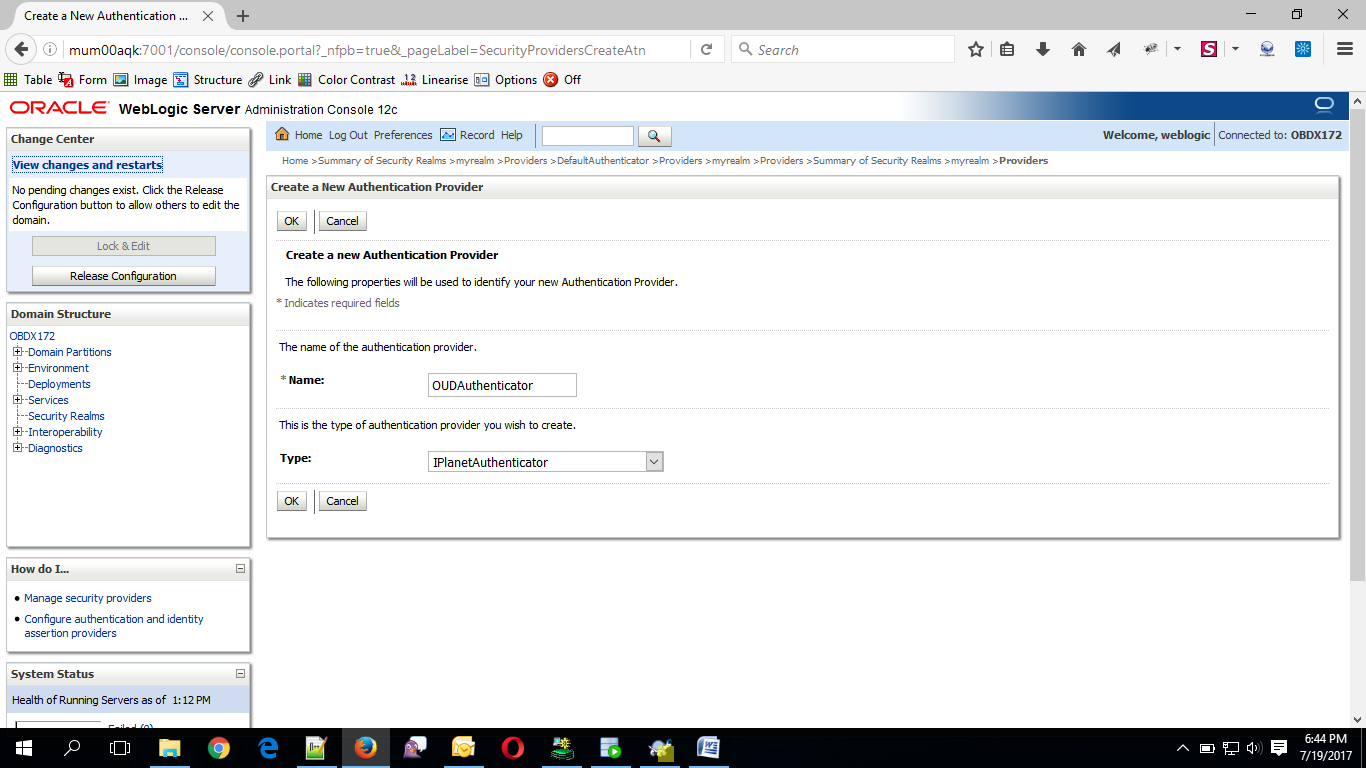The height and width of the screenshot is (768, 1366).
Task: Click the Lock & Edit button
Action: [x=124, y=246]
